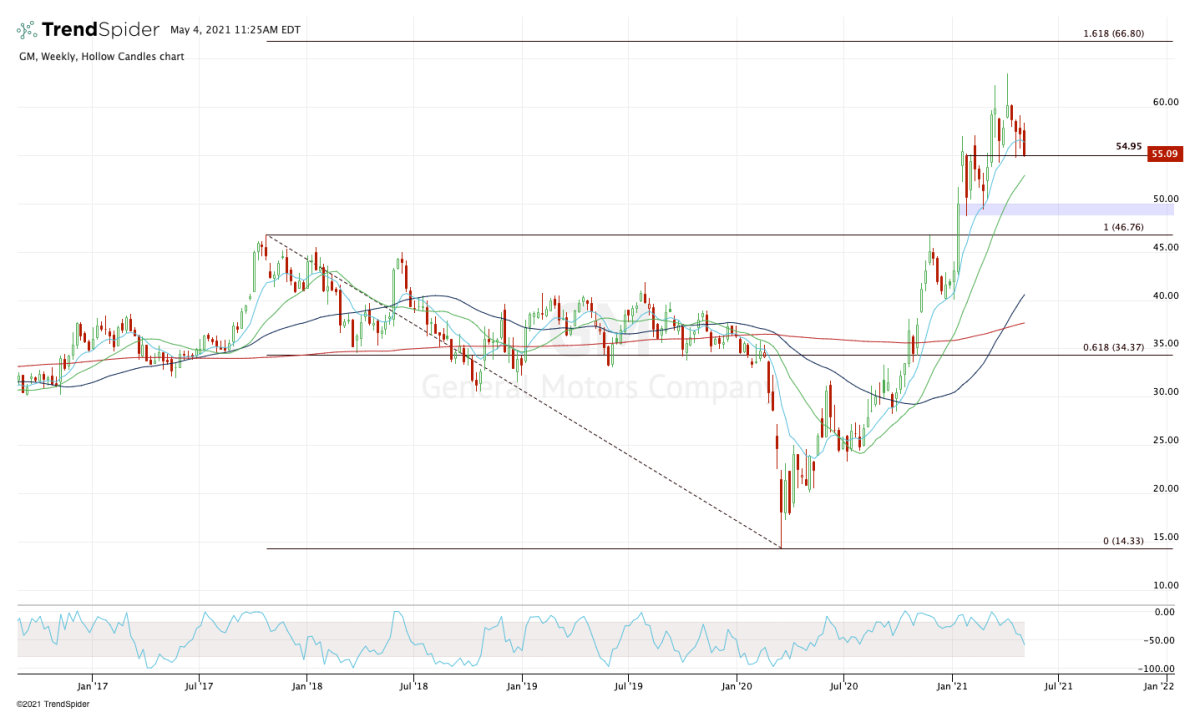This screenshot has width=1200, height=712.
Task: Click the Jul '18 date axis label
Action: (x=414, y=687)
